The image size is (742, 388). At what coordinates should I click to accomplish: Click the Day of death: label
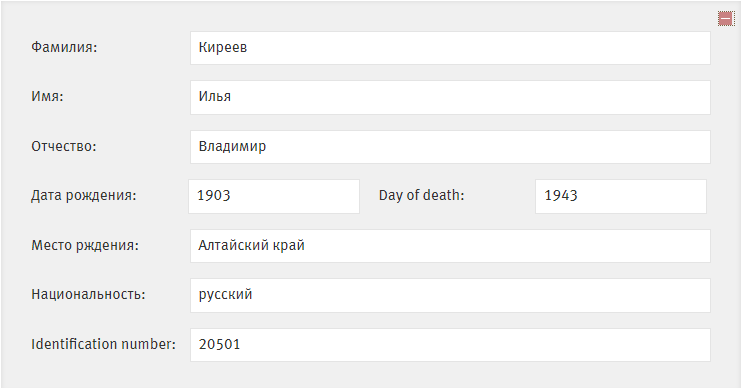[421, 195]
